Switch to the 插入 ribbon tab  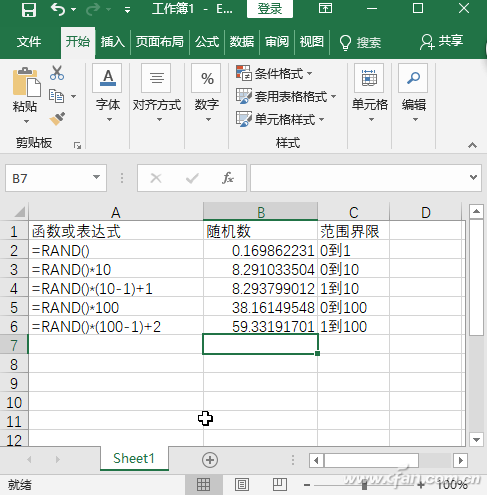113,42
